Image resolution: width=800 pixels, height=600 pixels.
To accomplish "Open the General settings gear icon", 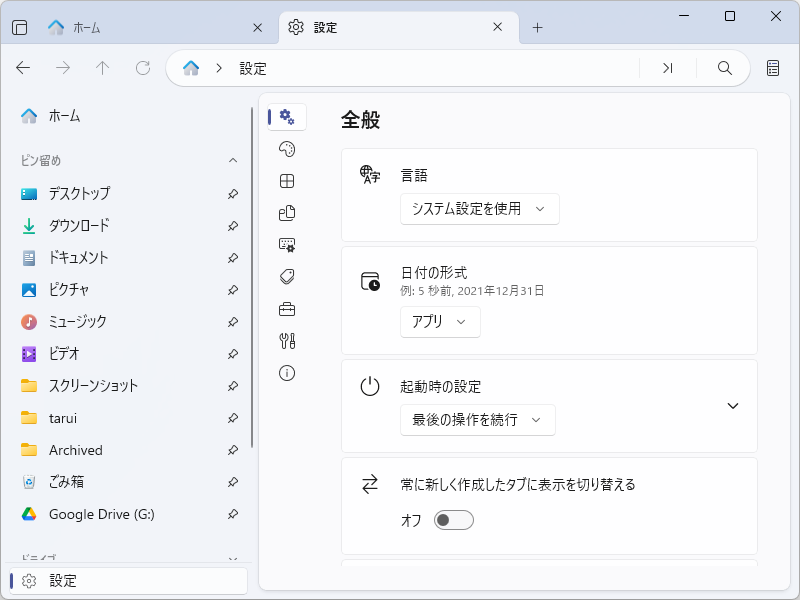I will [287, 117].
